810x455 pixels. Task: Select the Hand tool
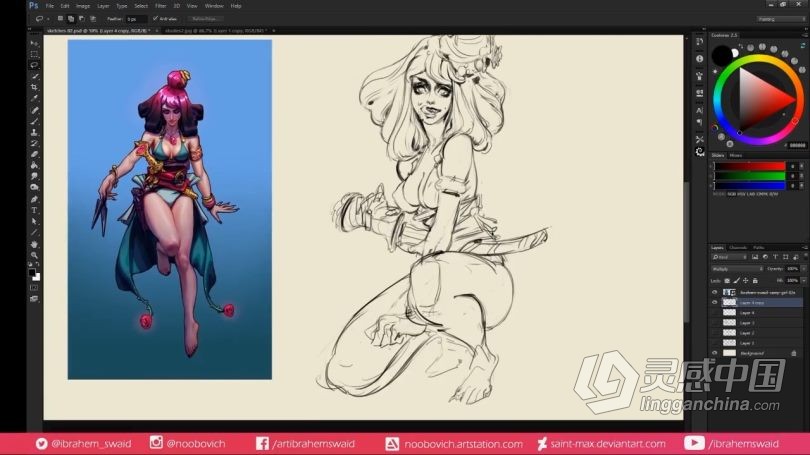34,244
